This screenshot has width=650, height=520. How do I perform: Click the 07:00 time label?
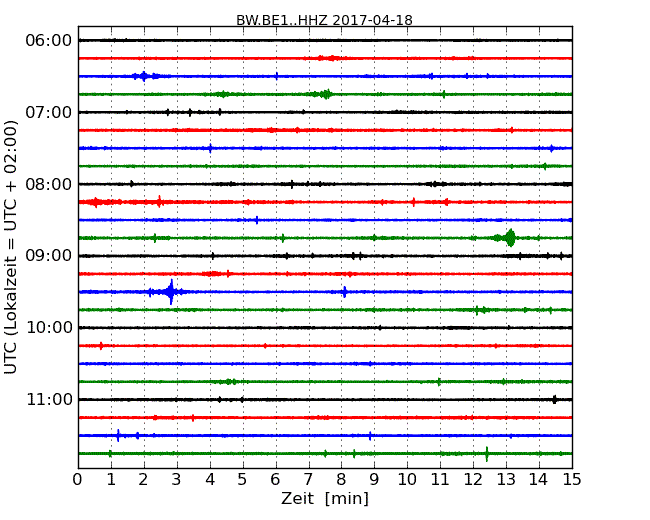click(49, 112)
